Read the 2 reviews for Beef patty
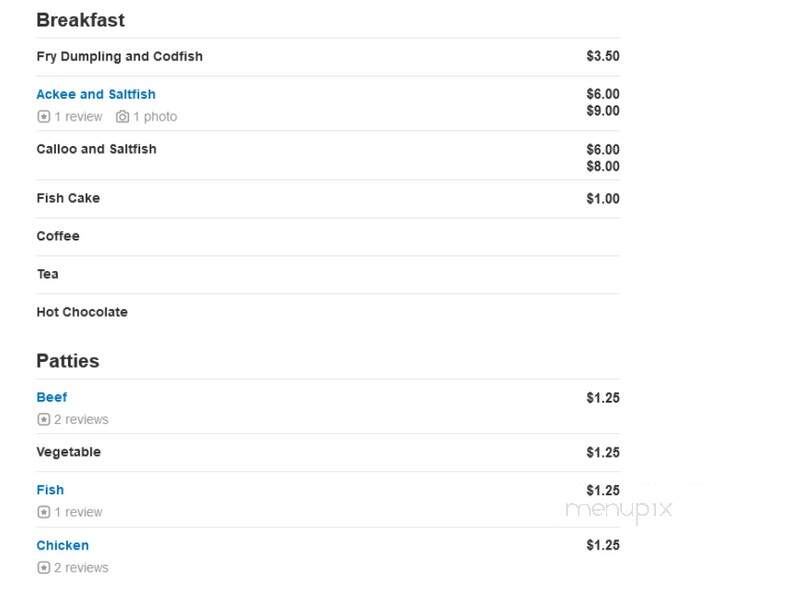Screen dimensions: 798x592 [81, 419]
